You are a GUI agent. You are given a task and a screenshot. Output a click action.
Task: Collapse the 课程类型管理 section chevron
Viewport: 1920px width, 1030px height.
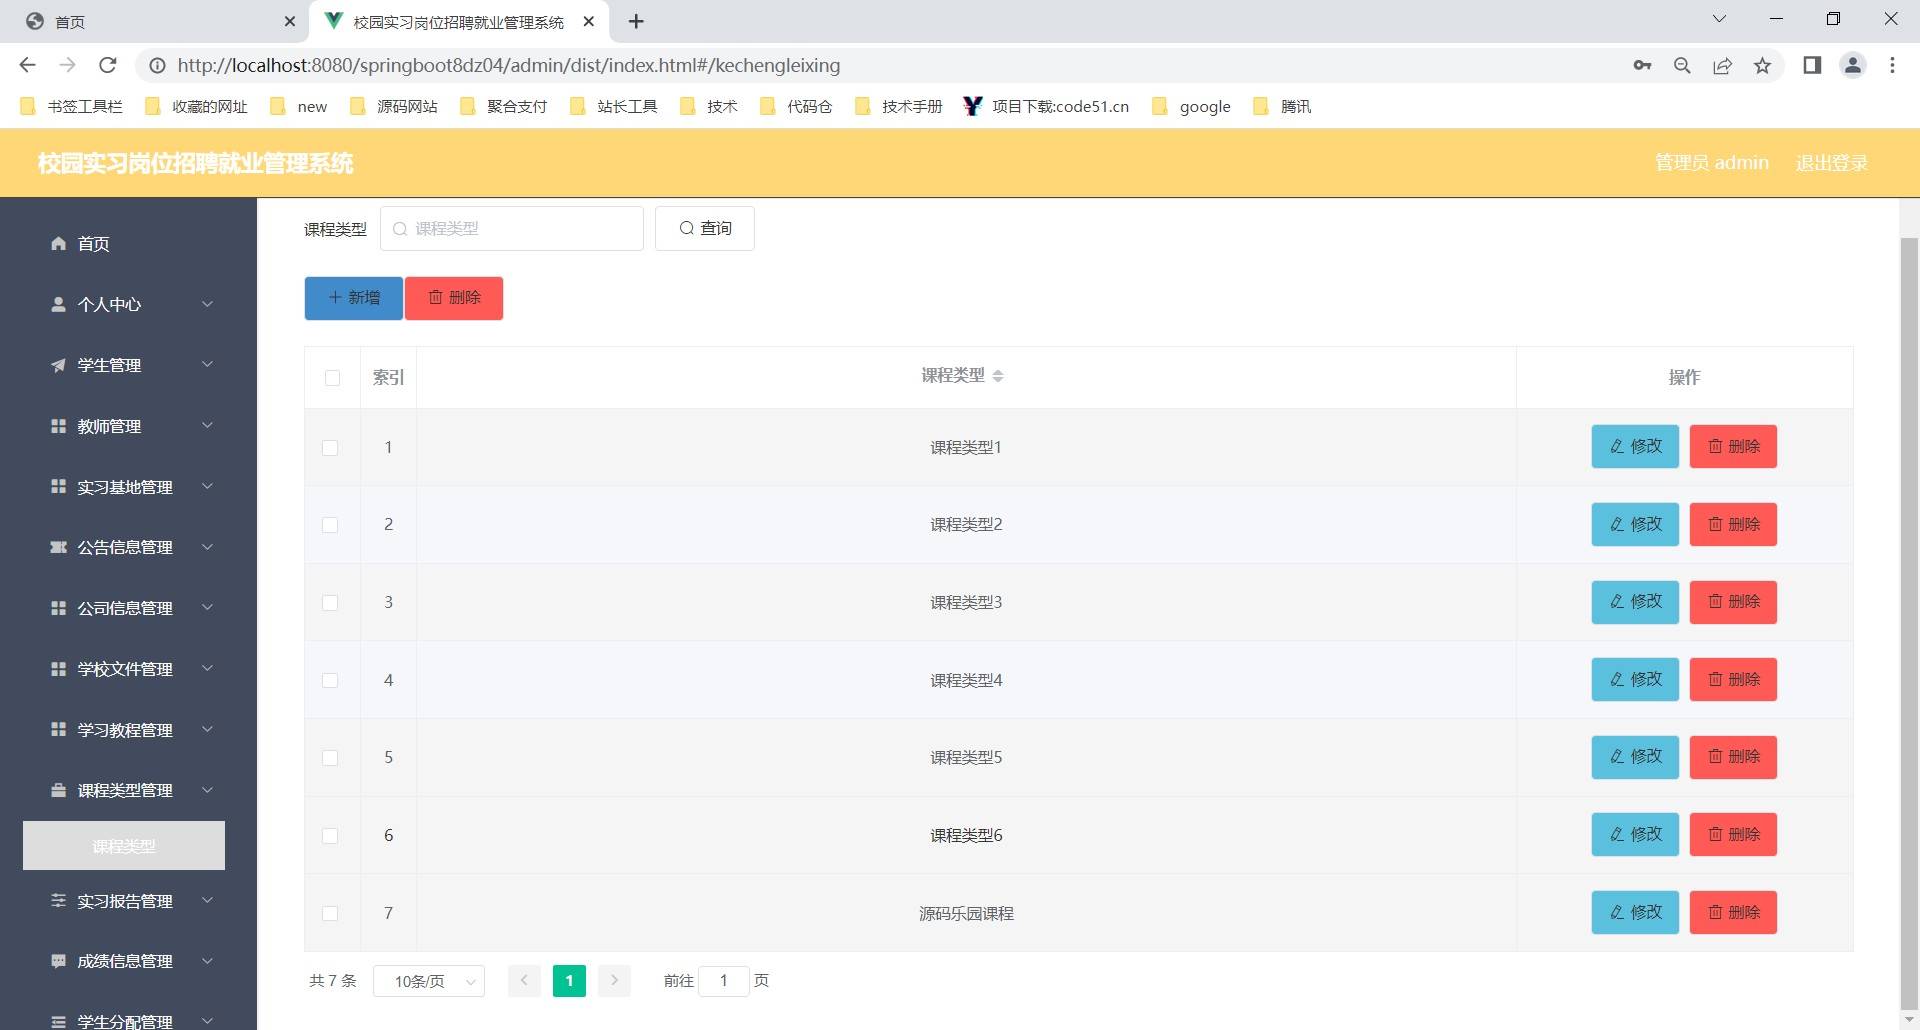pyautogui.click(x=207, y=790)
